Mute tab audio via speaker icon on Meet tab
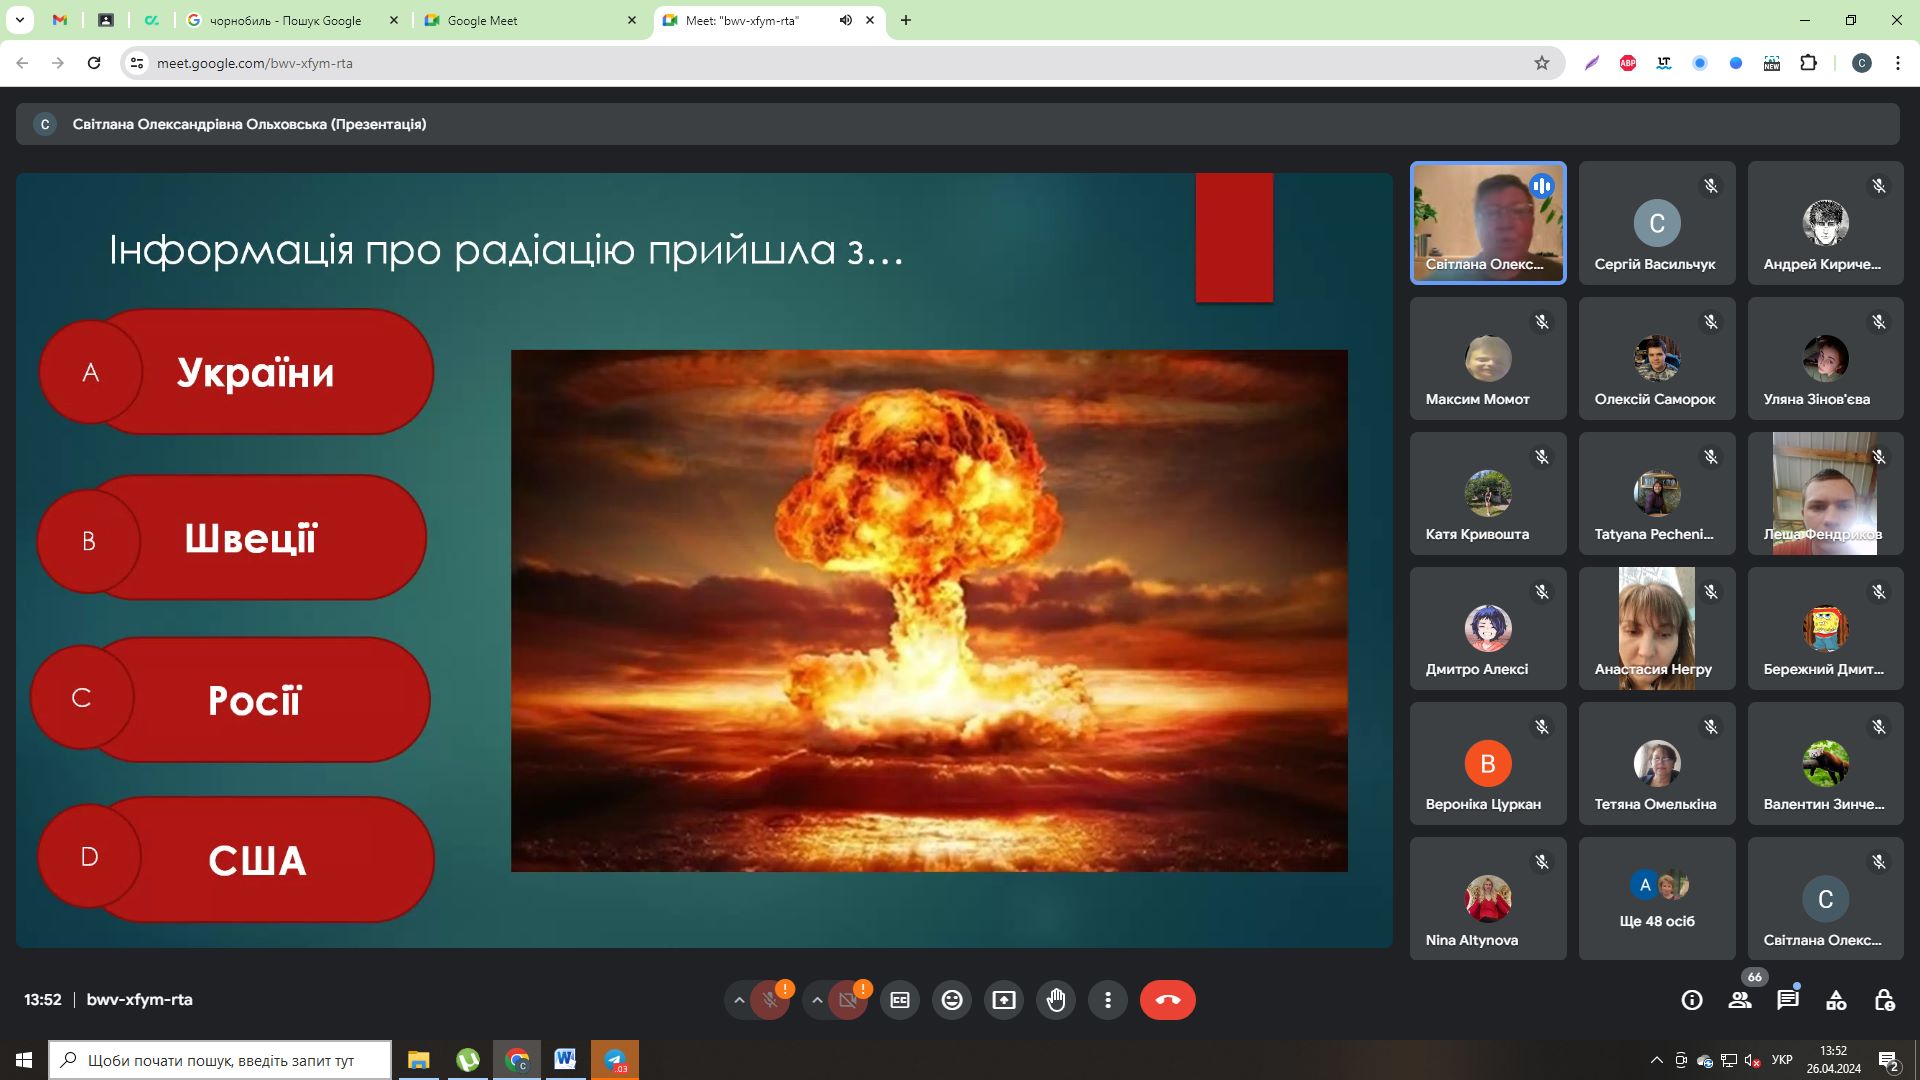Image resolution: width=1920 pixels, height=1080 pixels. pos(846,20)
